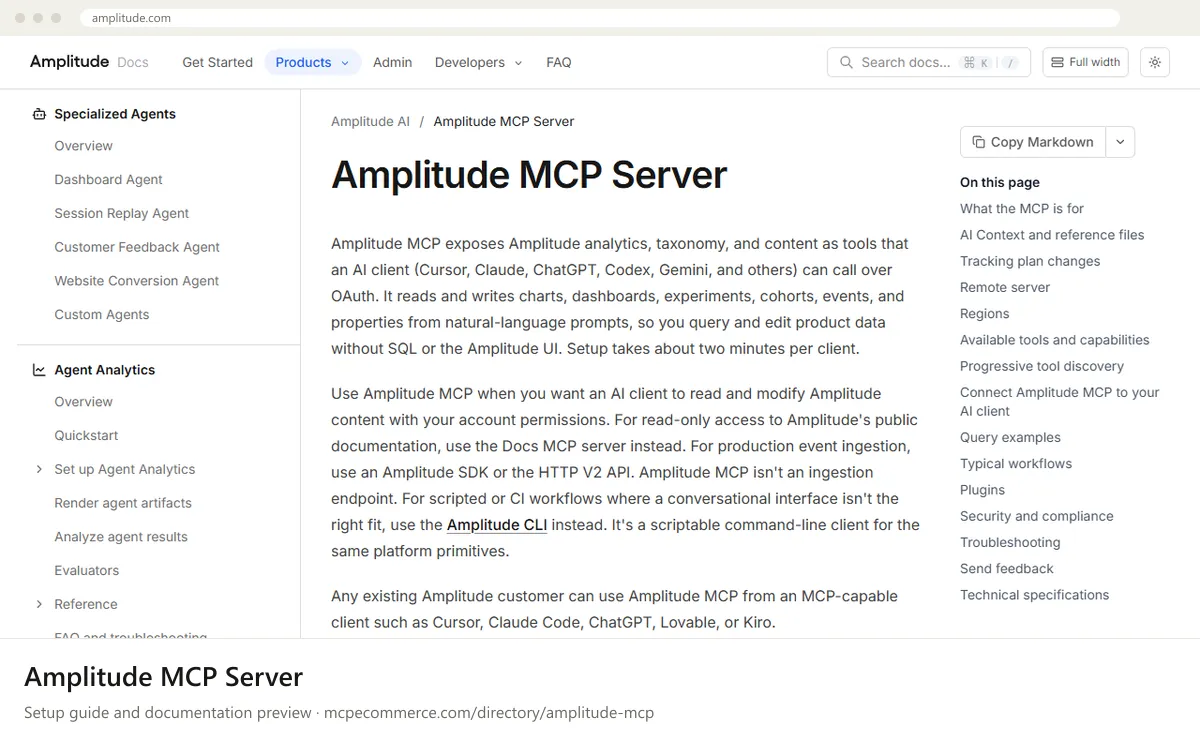
Task: Follow the Amplitude CLI link
Action: pyautogui.click(x=497, y=524)
